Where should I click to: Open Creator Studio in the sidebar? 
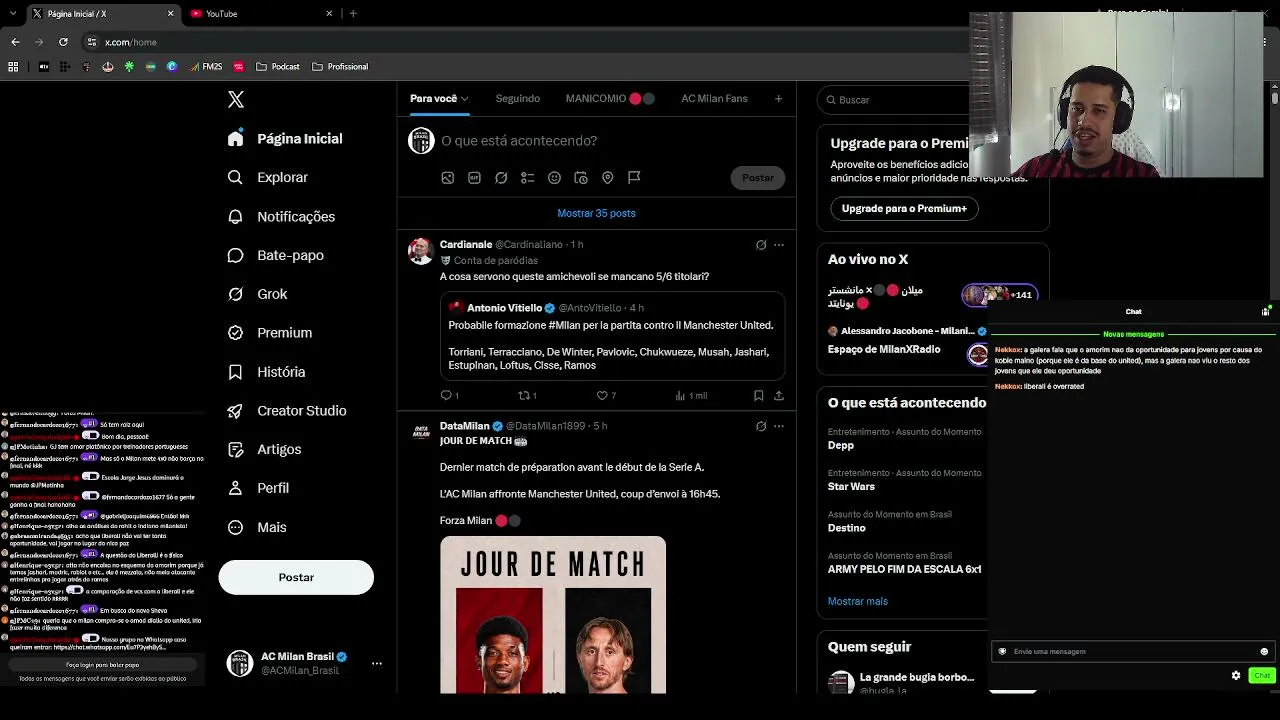coord(287,411)
